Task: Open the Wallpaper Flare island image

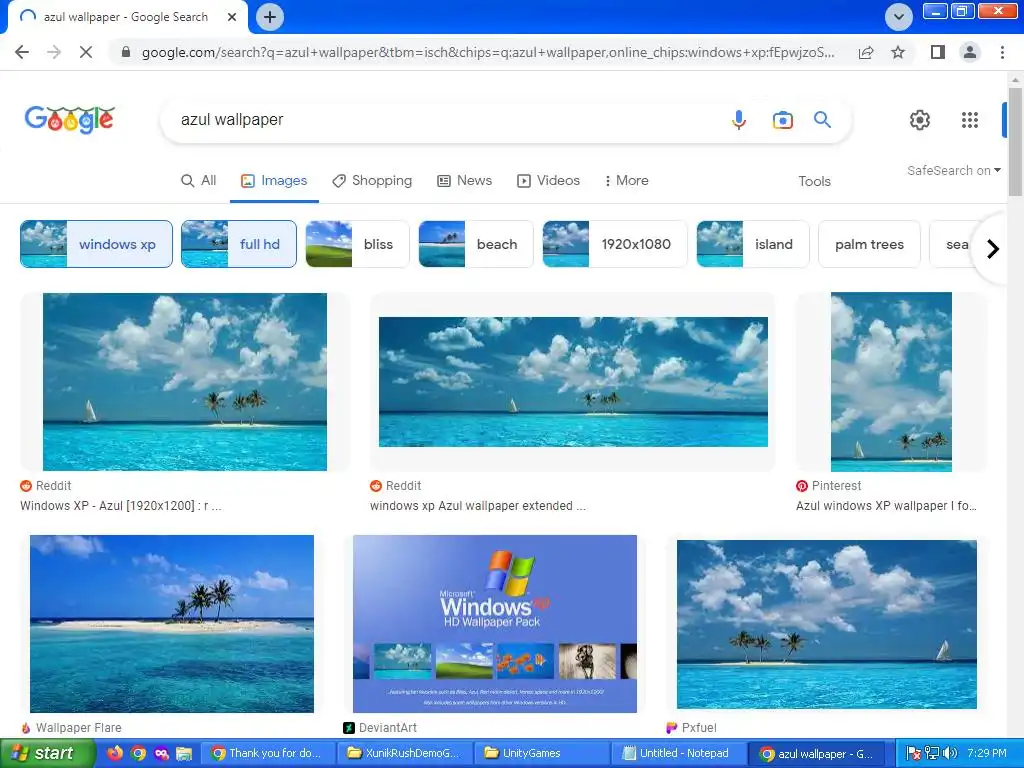Action: tap(172, 624)
